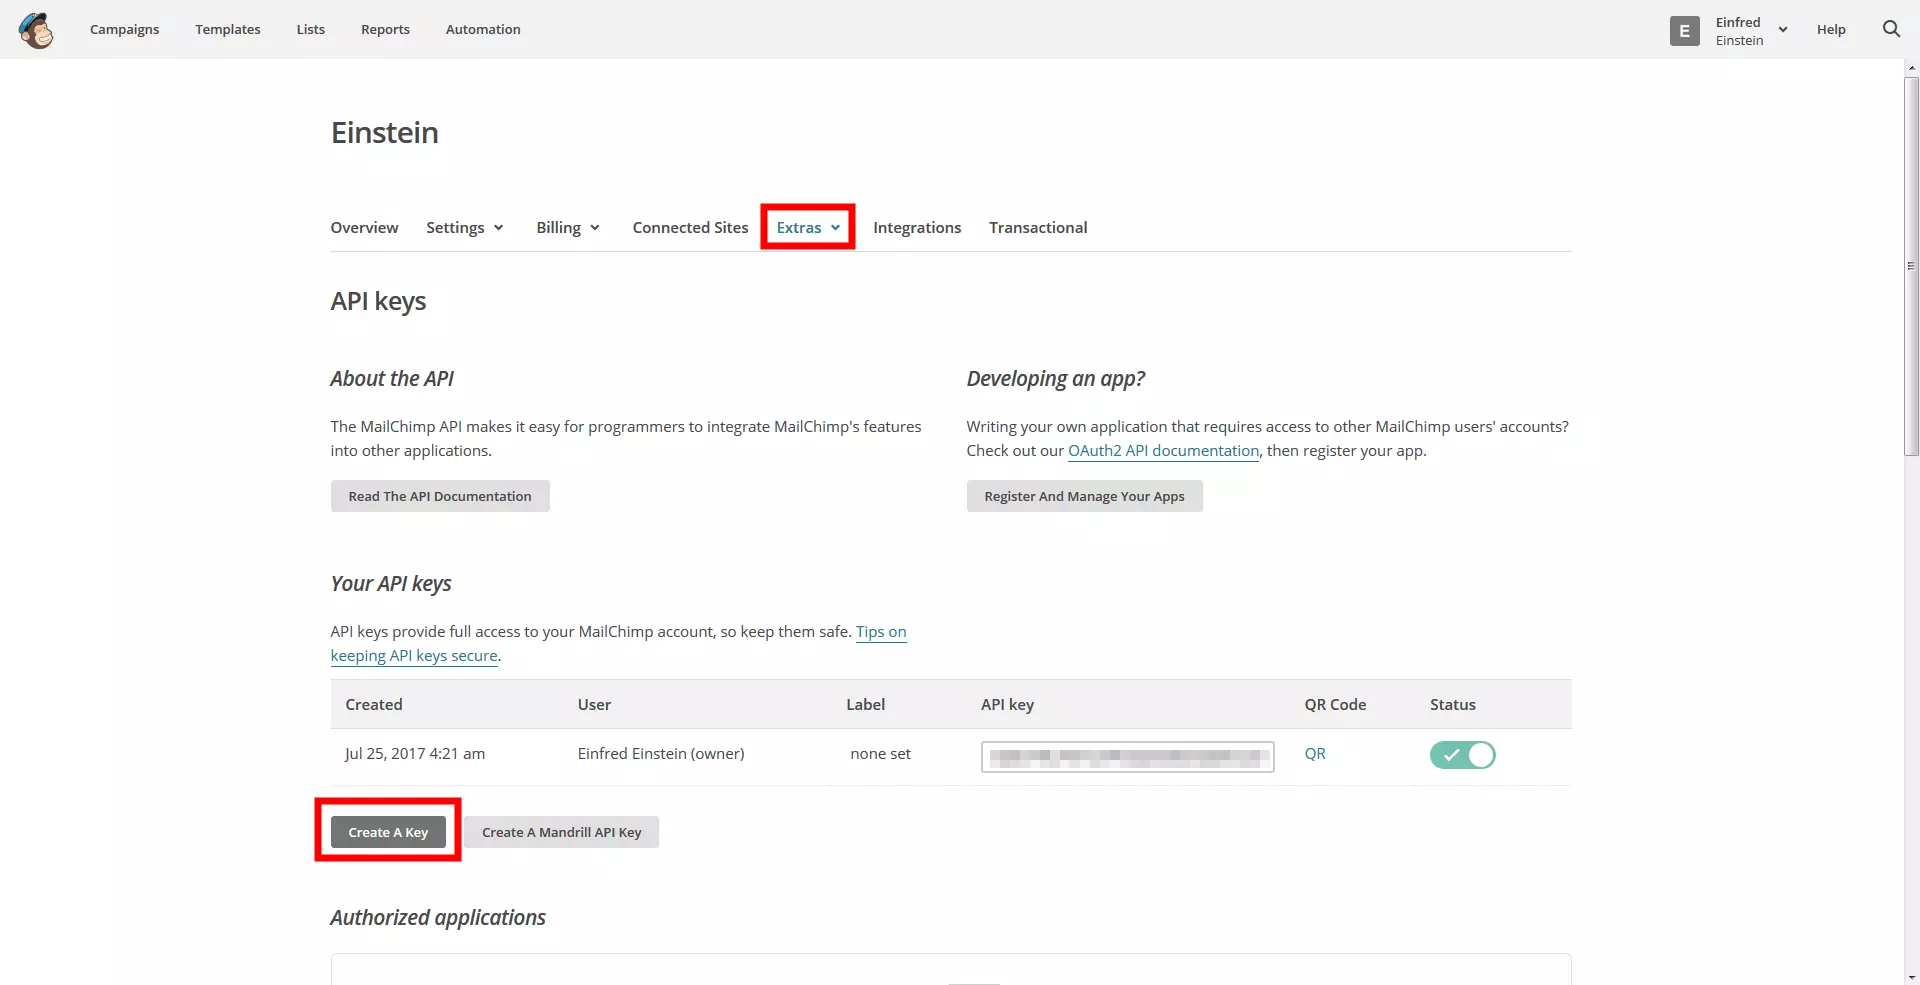
Task: Open OAuth2 API documentation link
Action: pyautogui.click(x=1163, y=451)
